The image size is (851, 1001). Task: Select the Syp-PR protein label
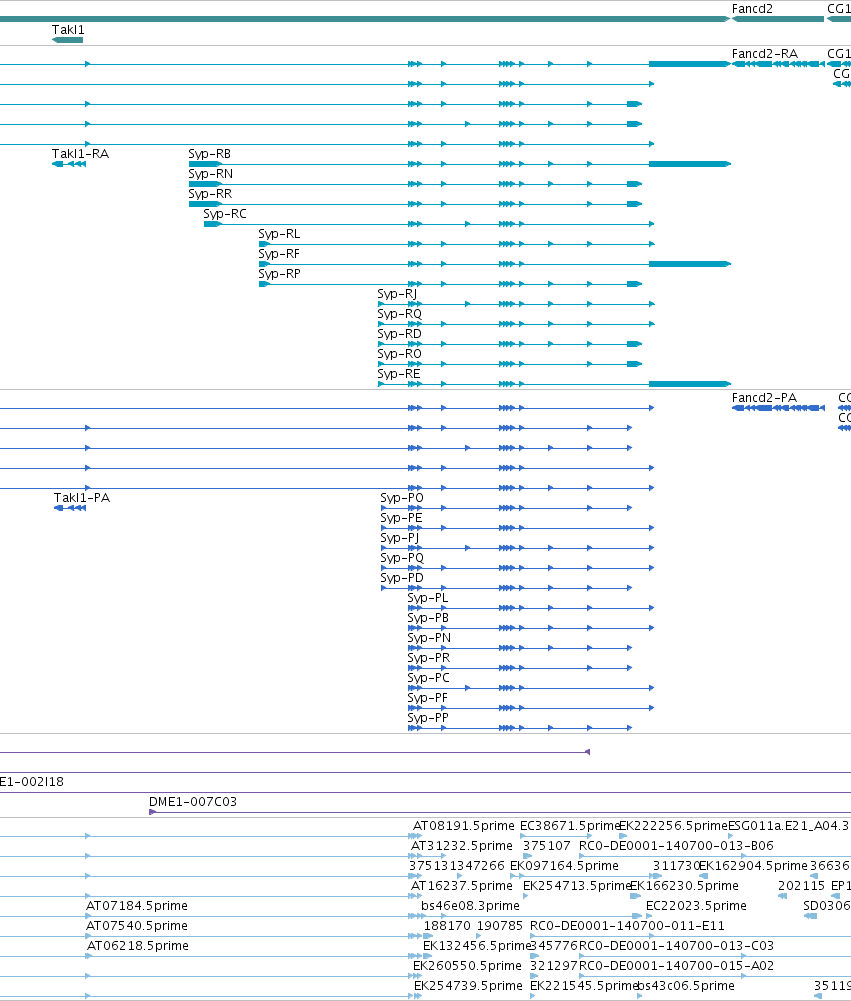428,658
